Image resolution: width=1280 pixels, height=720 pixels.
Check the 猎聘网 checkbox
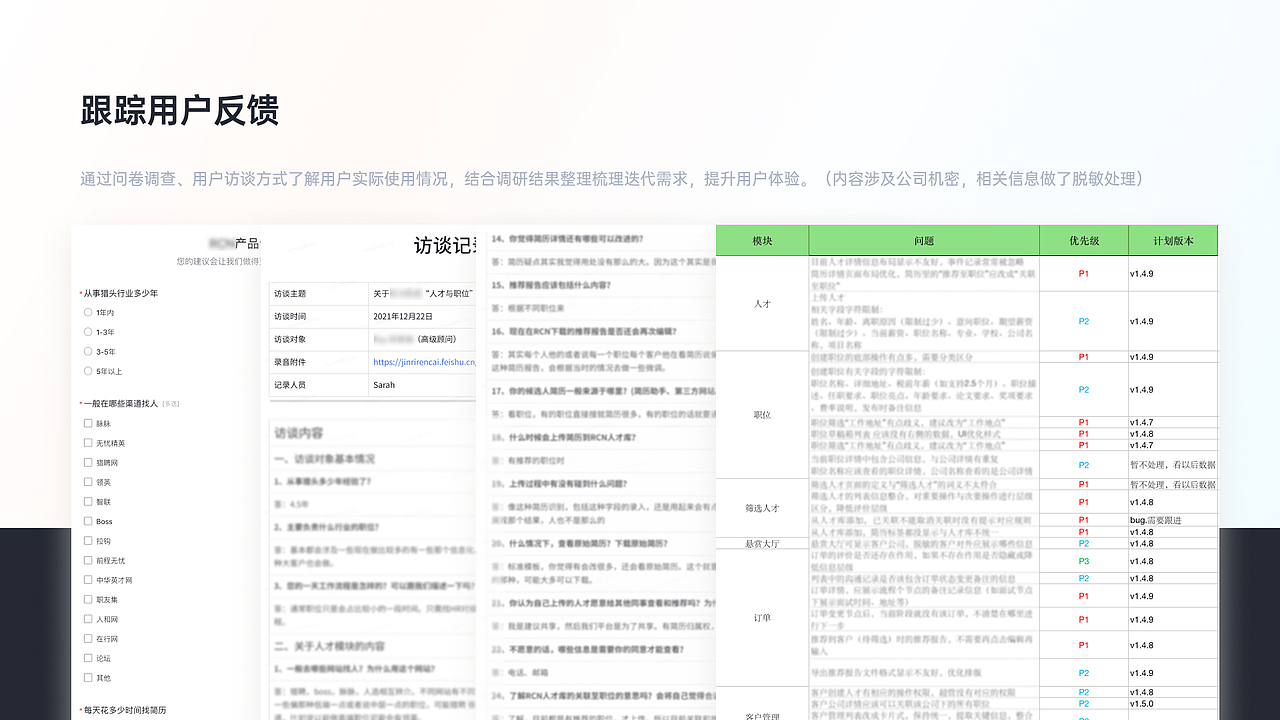pos(86,462)
